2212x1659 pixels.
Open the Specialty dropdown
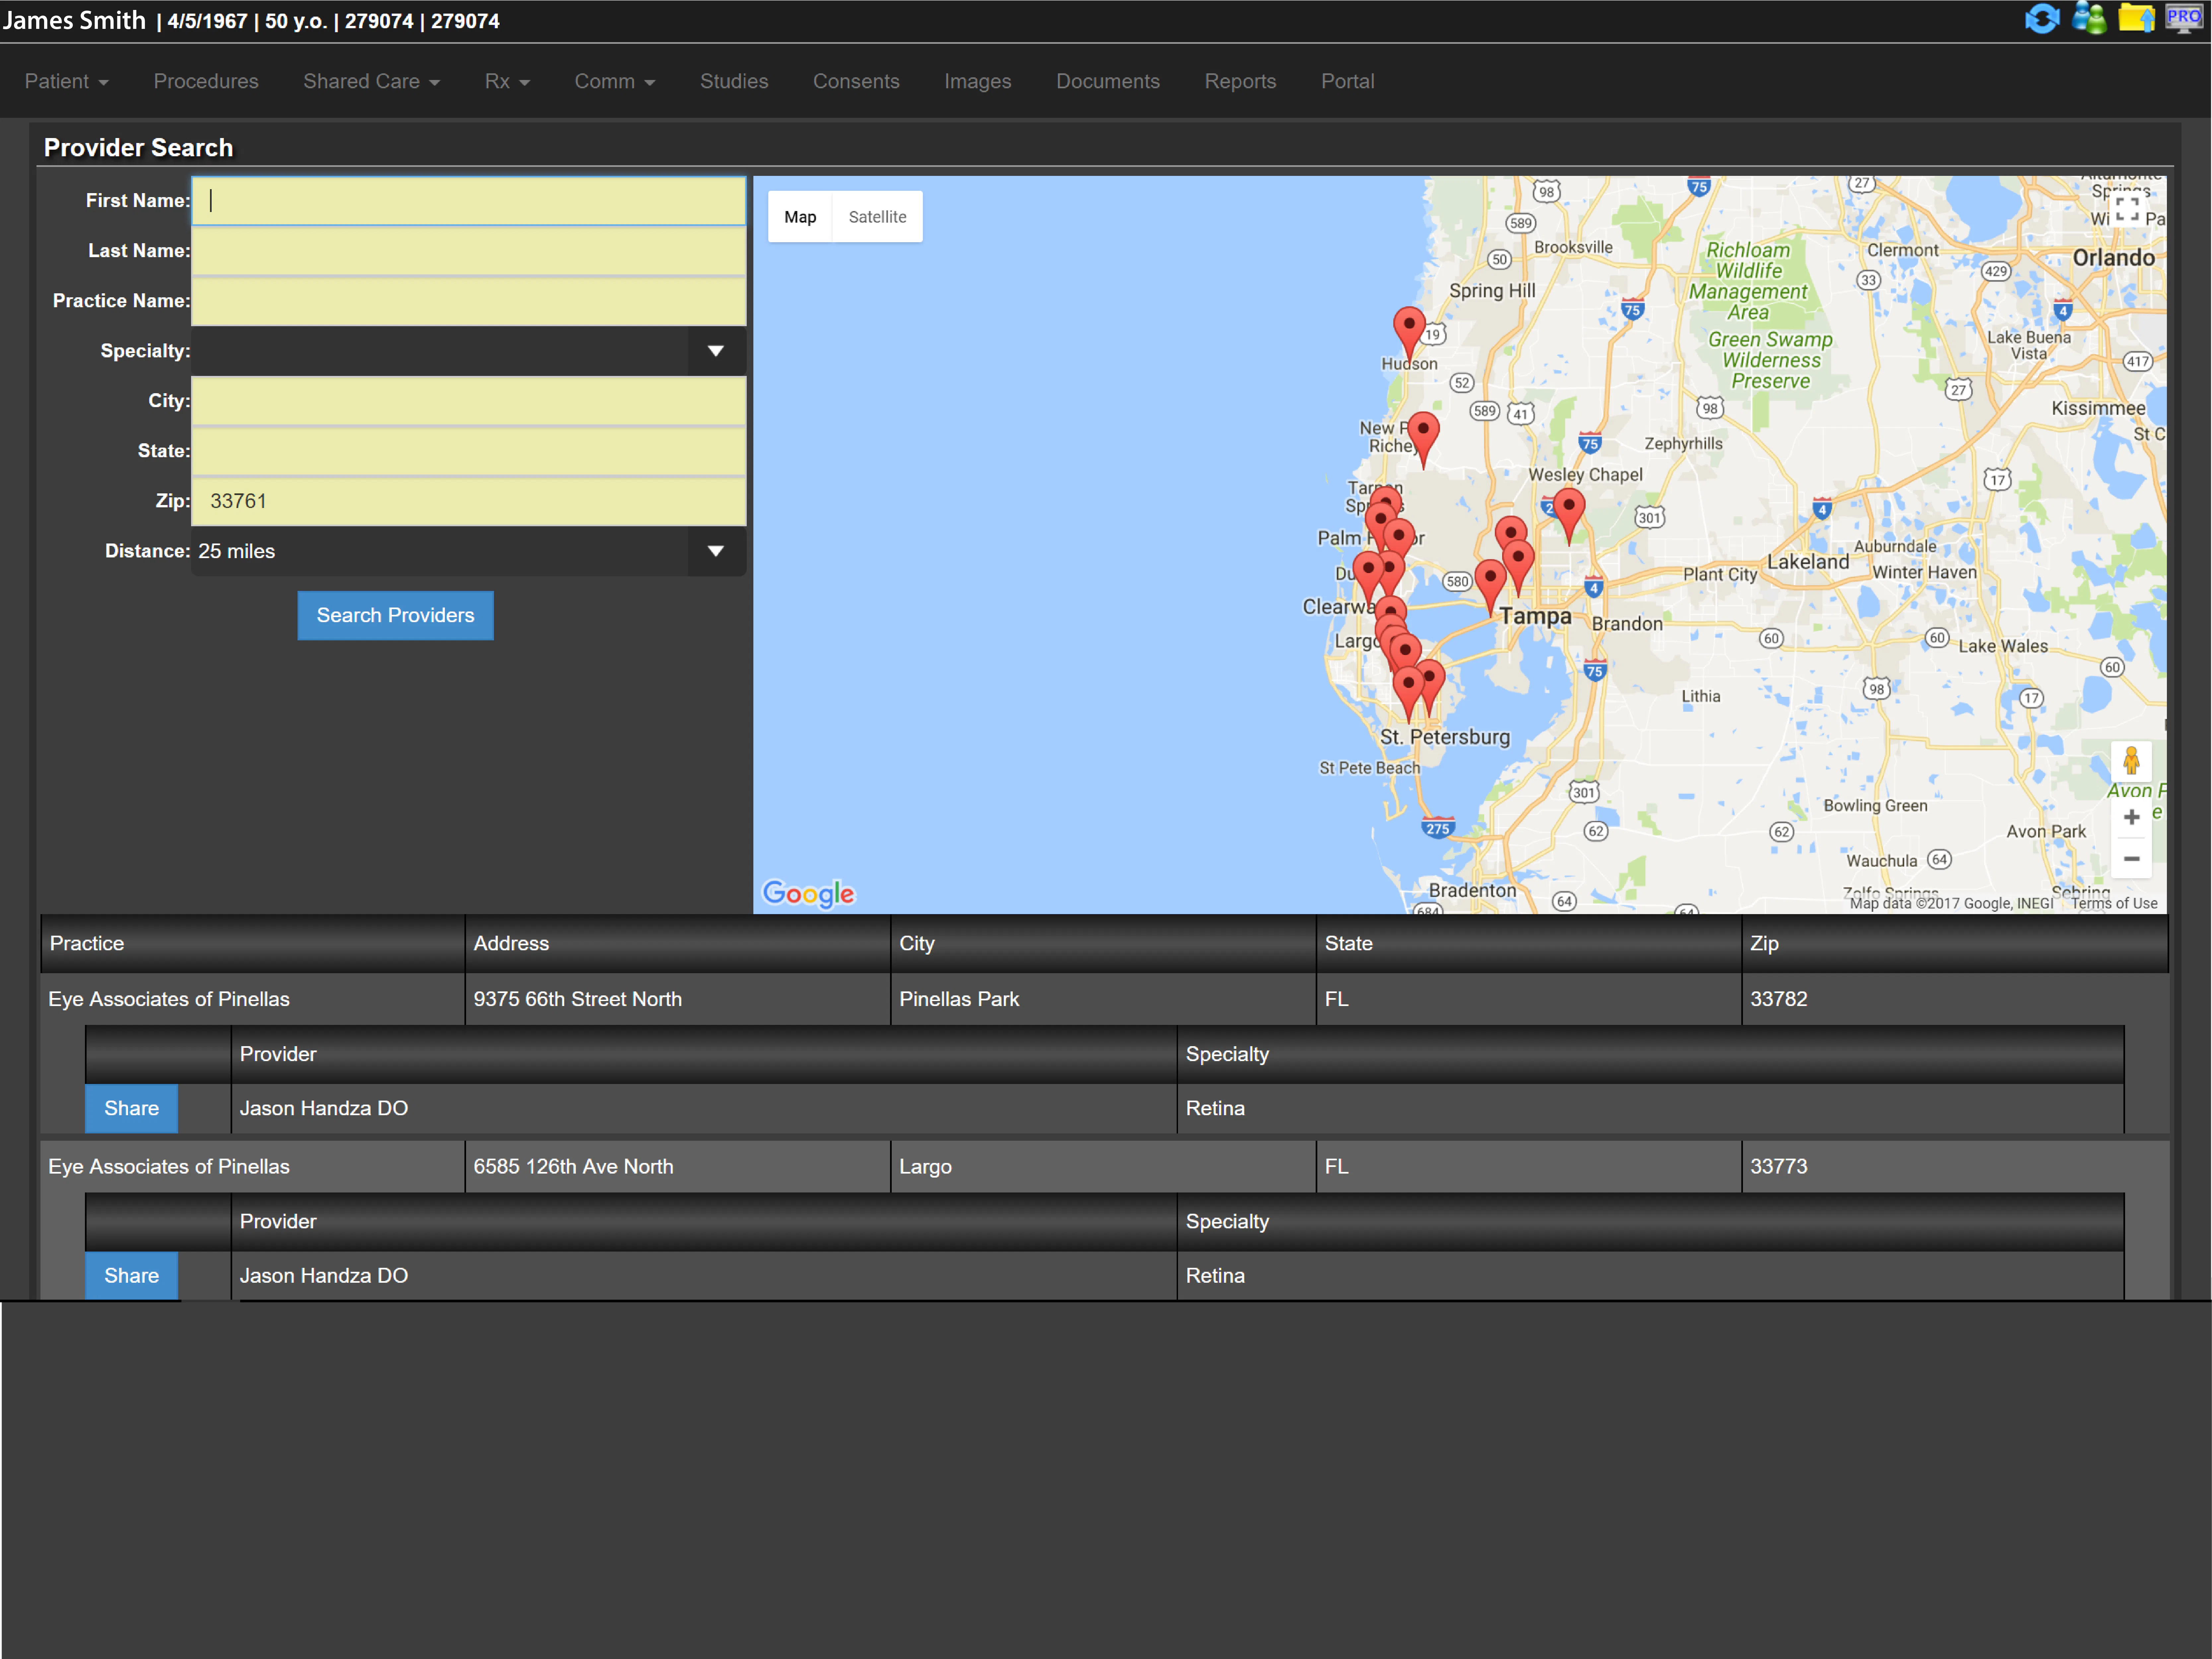click(468, 351)
